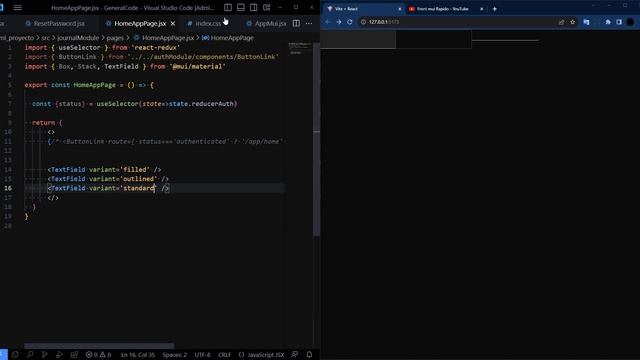Place cursor in 'standard' on line 16
This screenshot has width=640, height=360.
(x=139, y=188)
